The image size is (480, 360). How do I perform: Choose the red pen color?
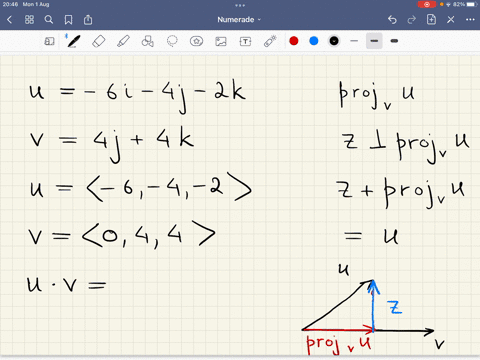click(294, 41)
